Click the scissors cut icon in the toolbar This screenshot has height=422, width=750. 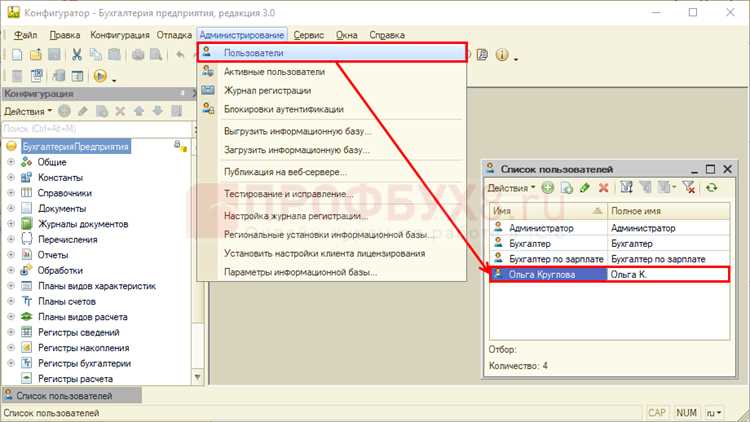[x=77, y=55]
